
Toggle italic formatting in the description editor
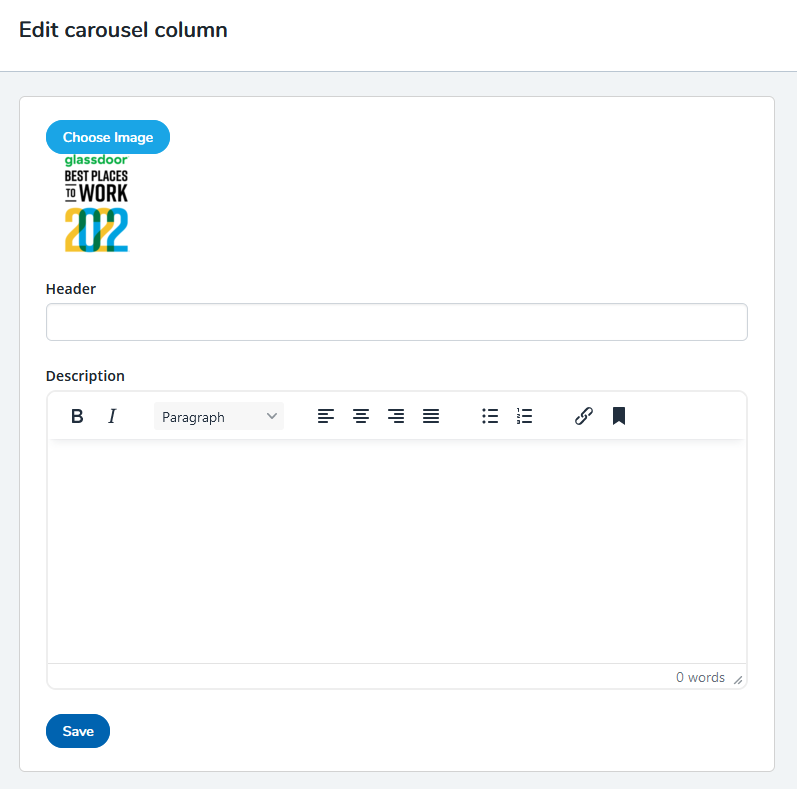[112, 416]
